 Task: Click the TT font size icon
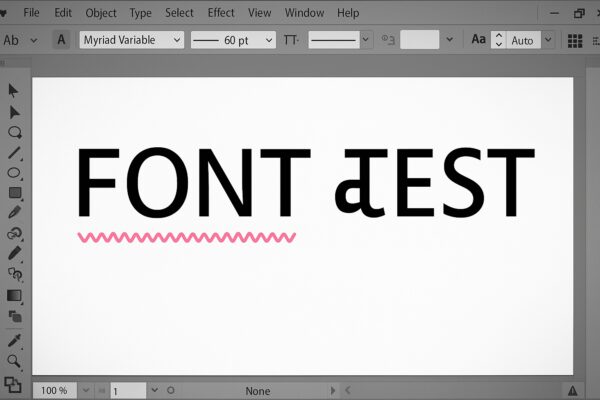291,40
